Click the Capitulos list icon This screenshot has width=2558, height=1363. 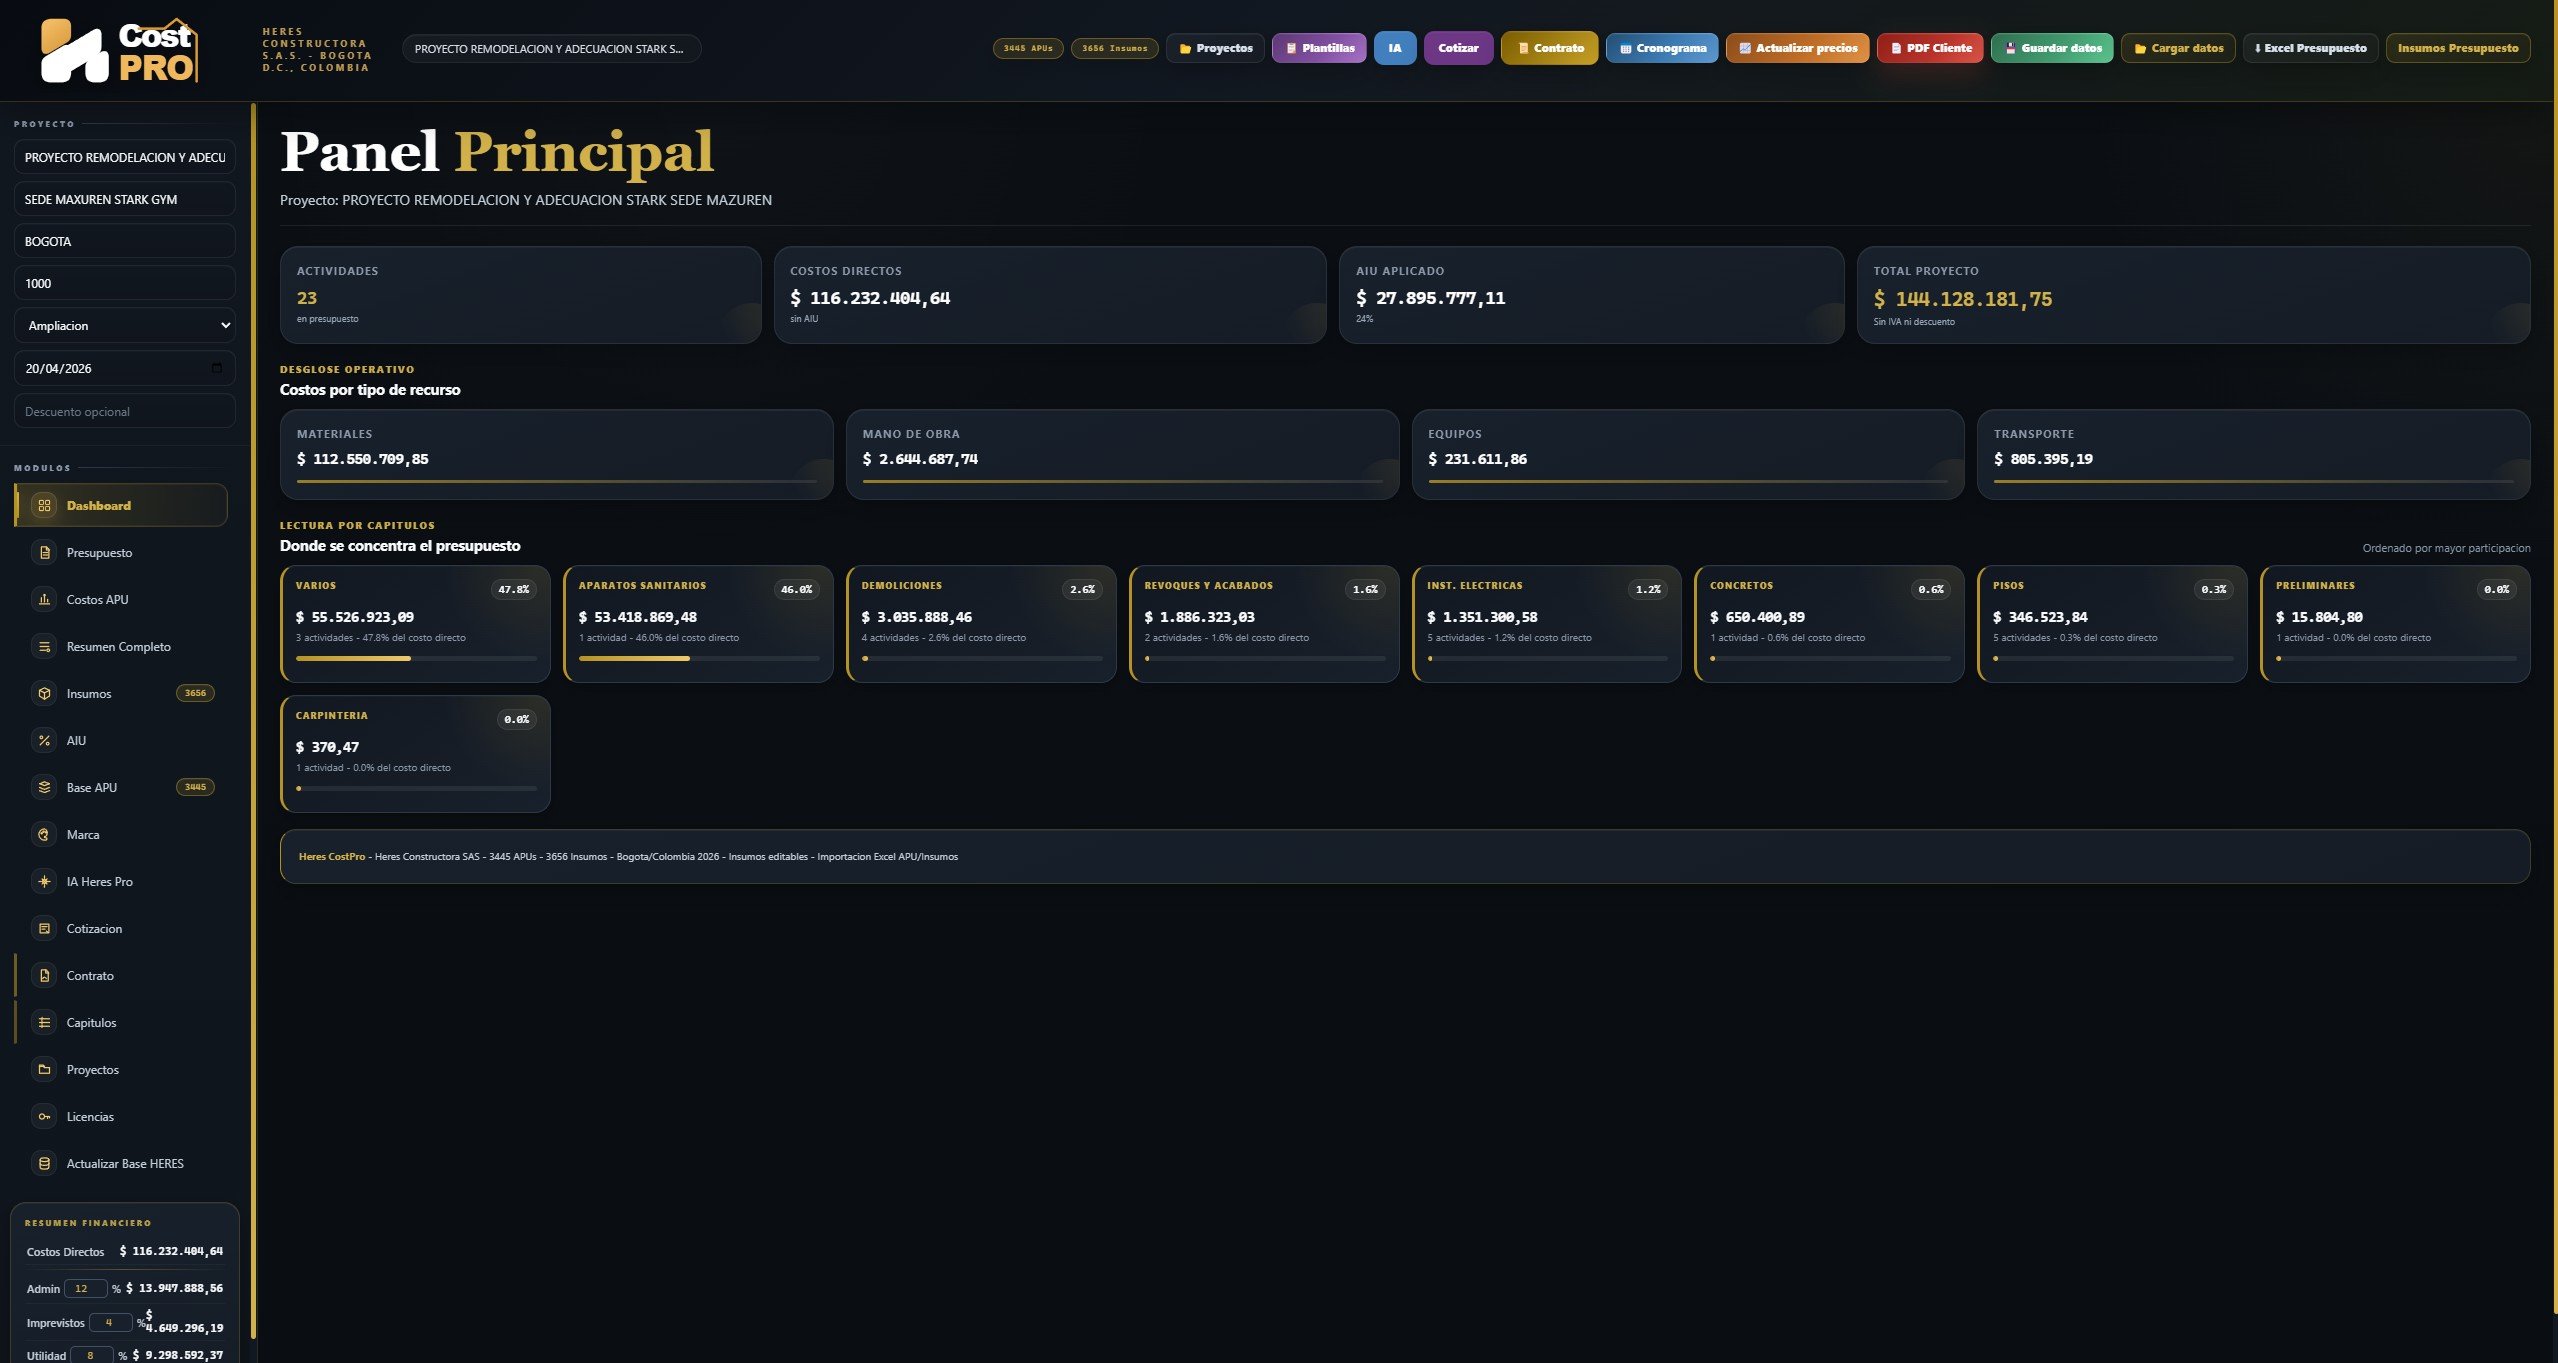pyautogui.click(x=44, y=1023)
